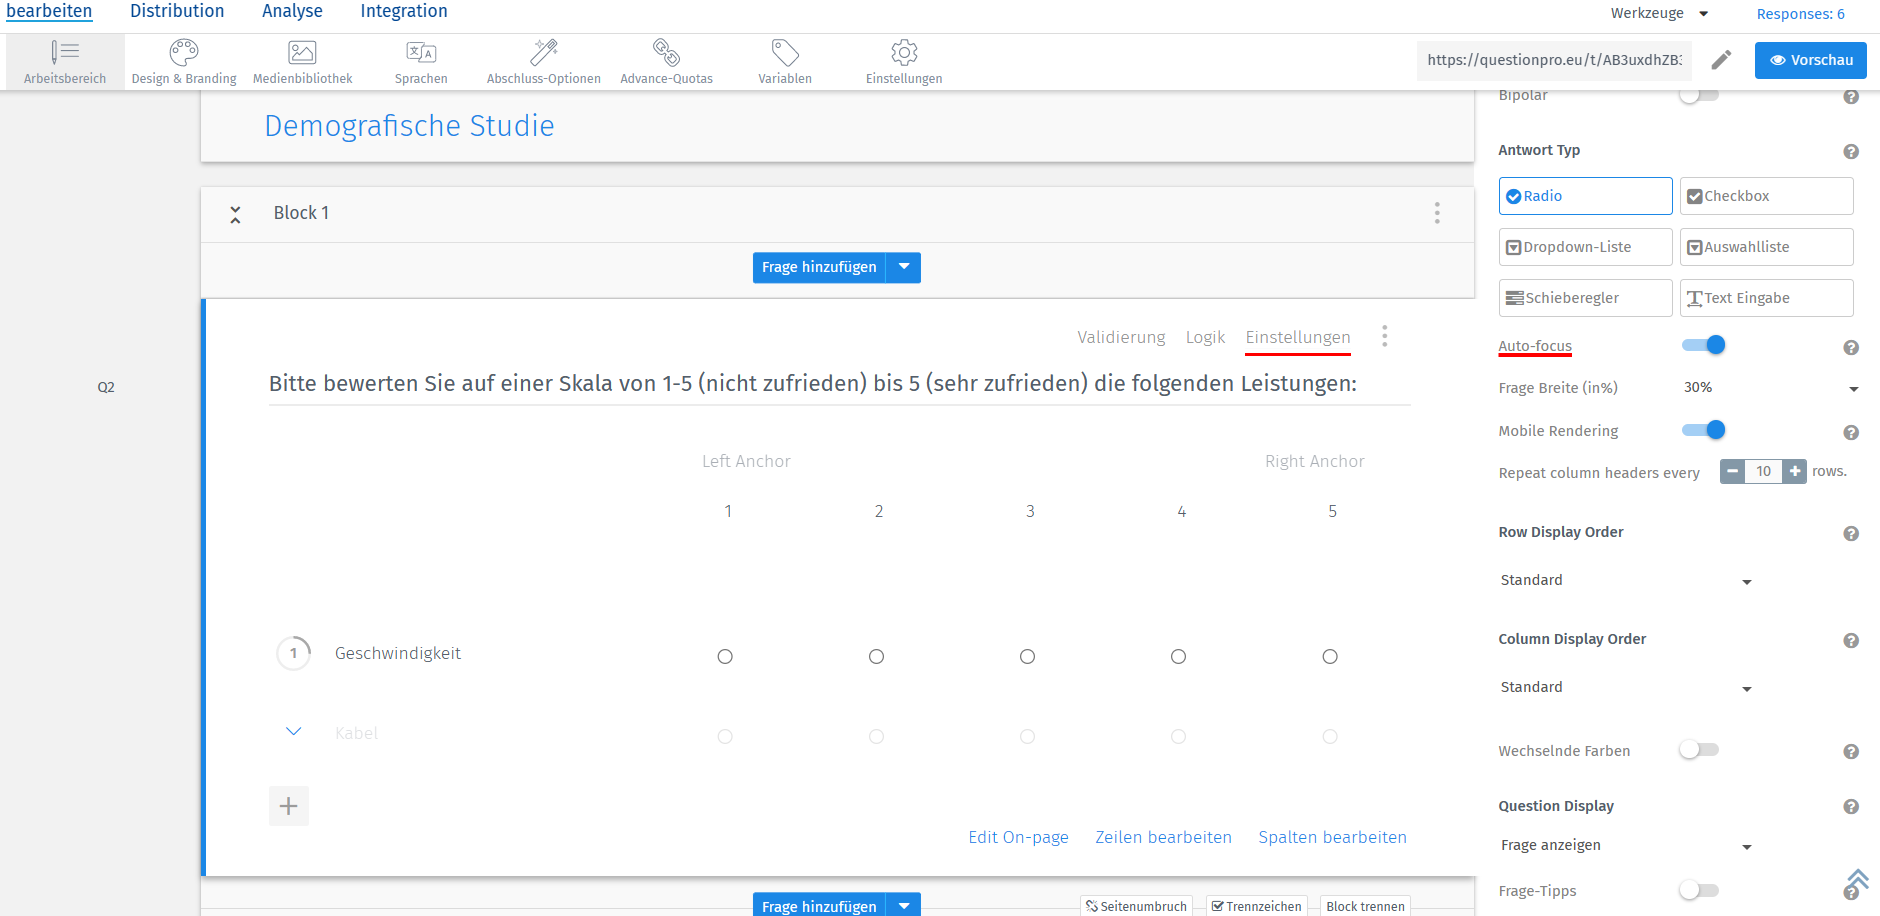This screenshot has height=916, width=1880.
Task: Open the Variablen tag icon
Action: (785, 52)
